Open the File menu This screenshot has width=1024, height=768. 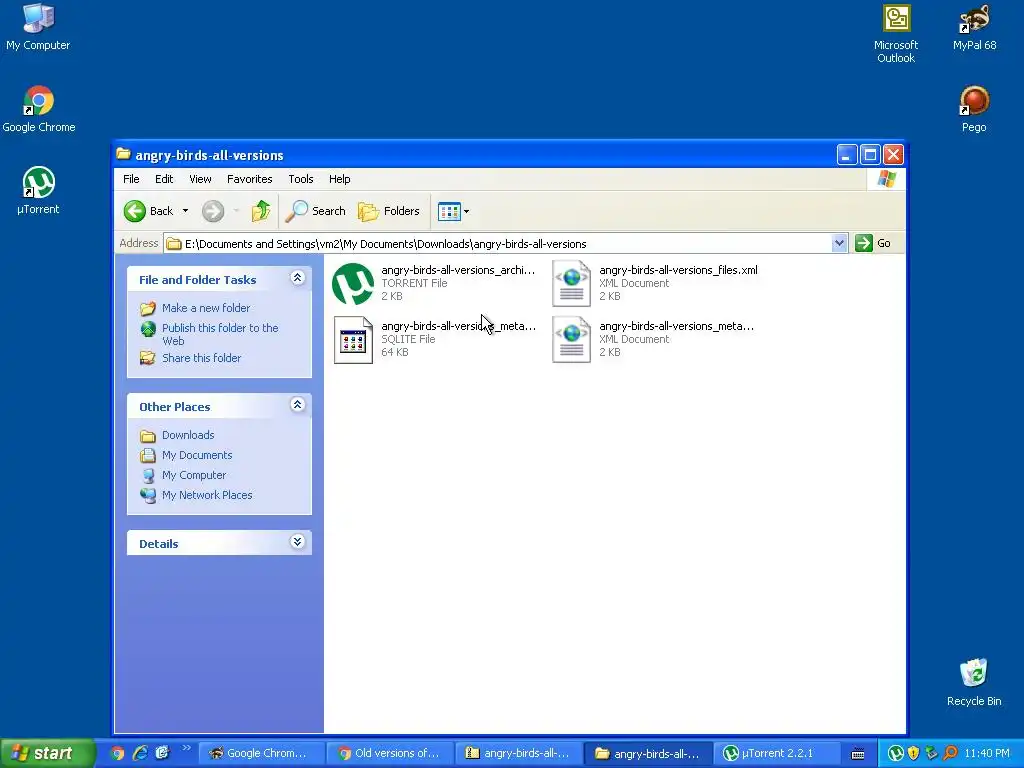pos(131,179)
